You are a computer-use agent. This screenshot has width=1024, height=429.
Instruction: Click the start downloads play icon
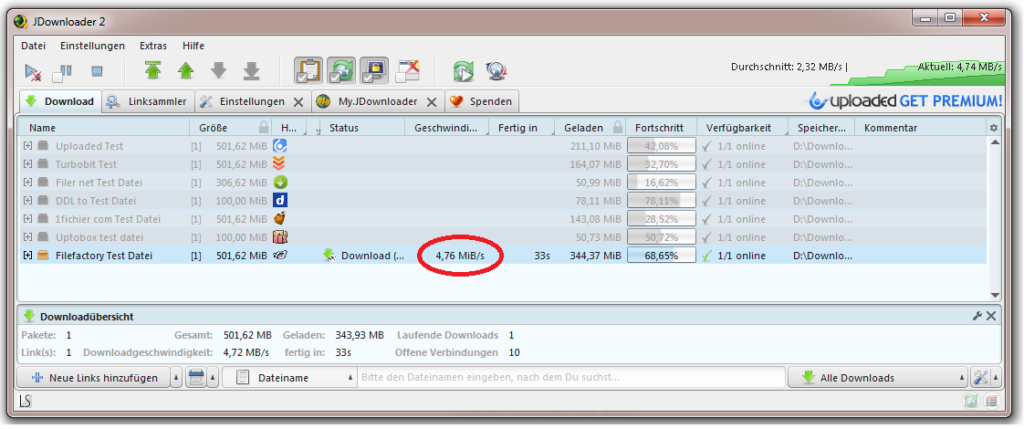tap(31, 71)
